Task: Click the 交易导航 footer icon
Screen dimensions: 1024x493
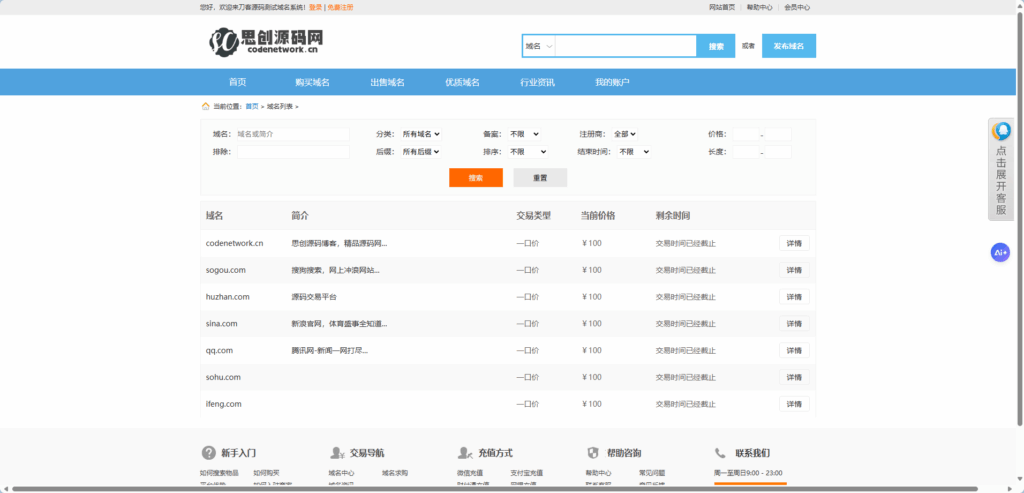Action: 336,453
